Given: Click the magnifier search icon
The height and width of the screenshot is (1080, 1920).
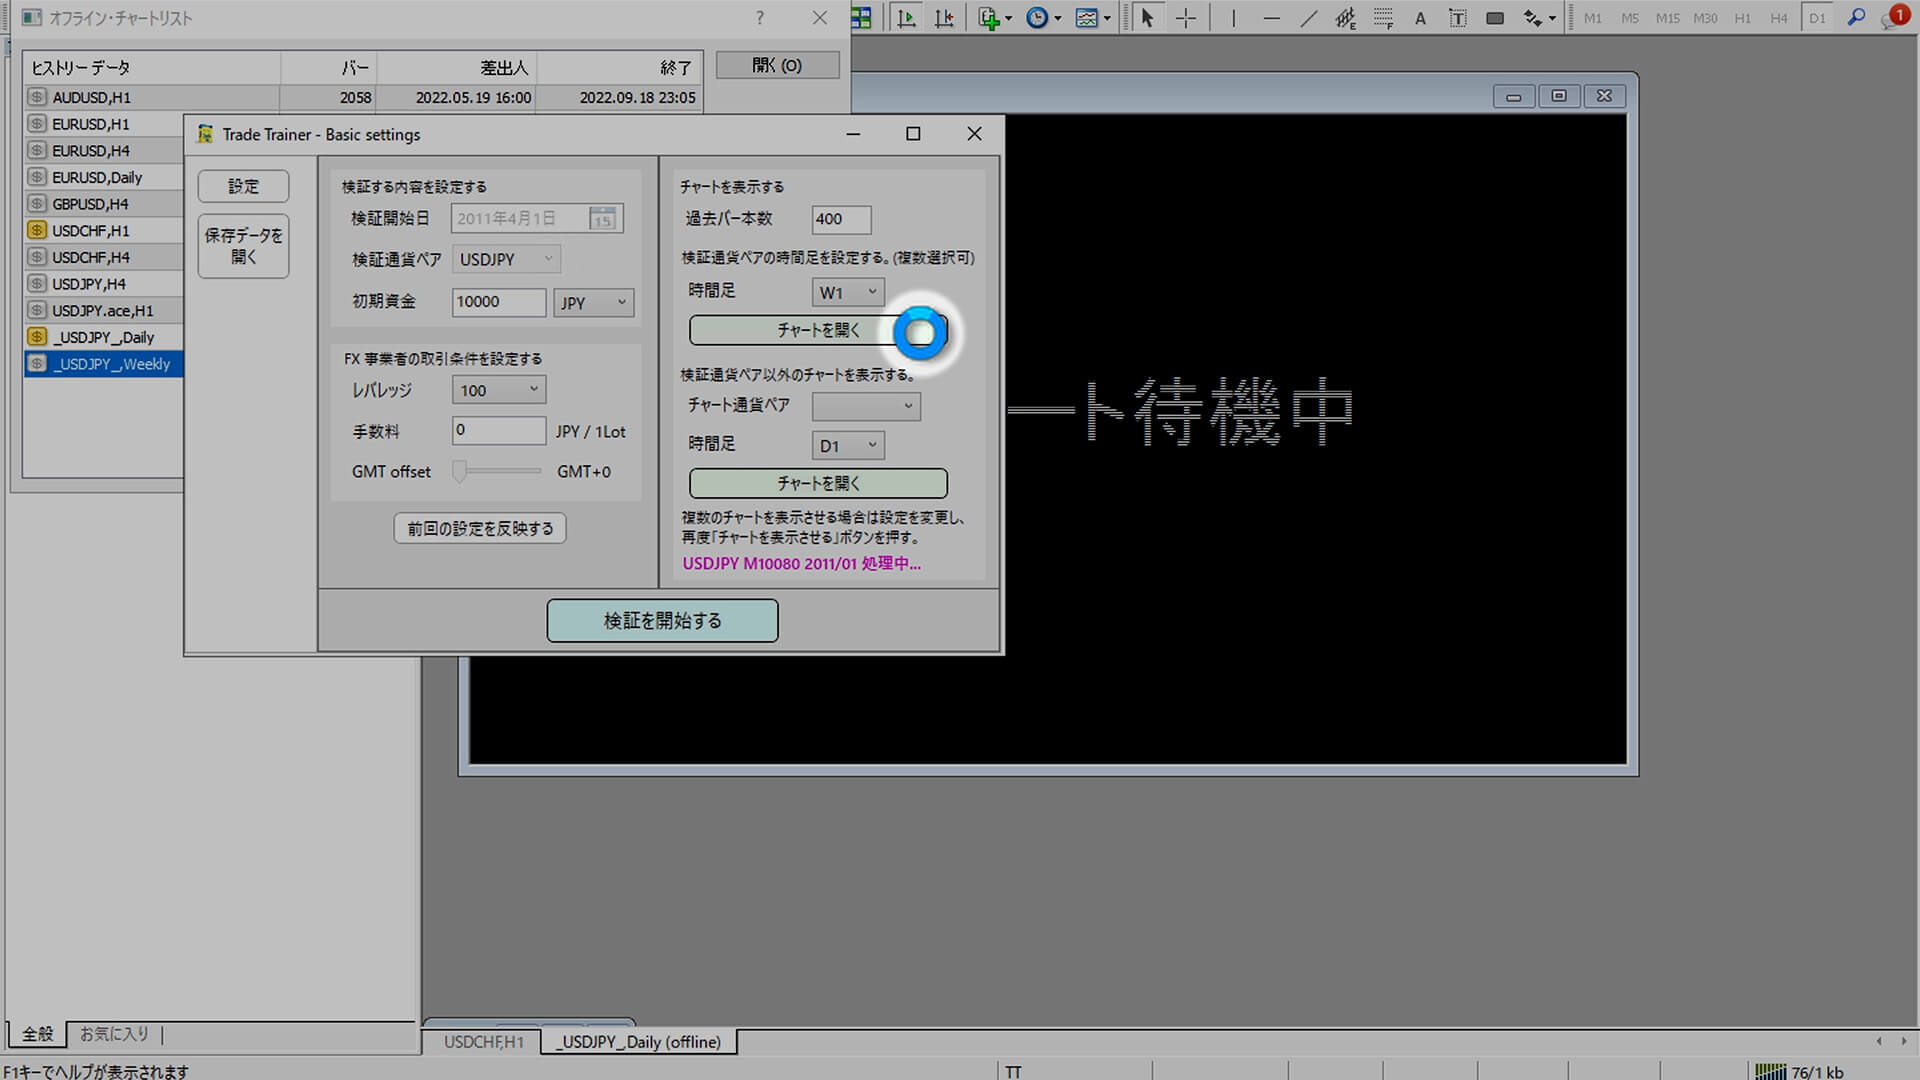Looking at the screenshot, I should click(x=1856, y=18).
